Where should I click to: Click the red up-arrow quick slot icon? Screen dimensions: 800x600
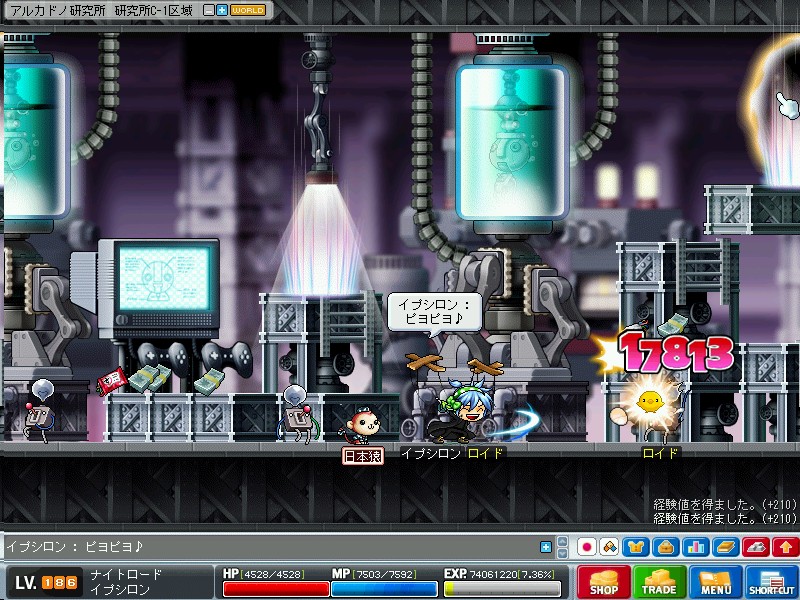[786, 547]
